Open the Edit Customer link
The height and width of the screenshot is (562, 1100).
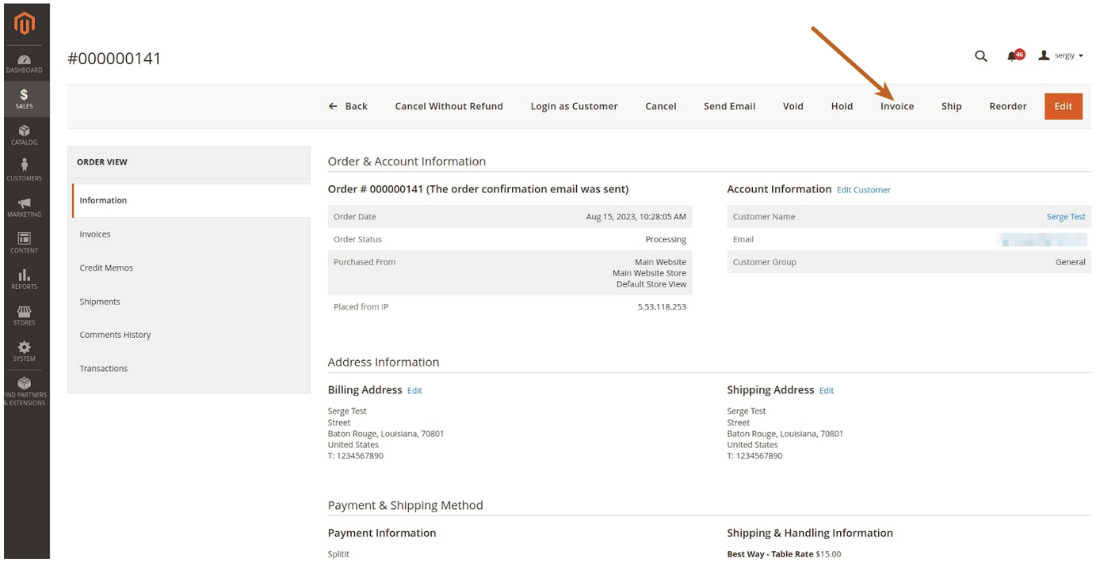864,190
